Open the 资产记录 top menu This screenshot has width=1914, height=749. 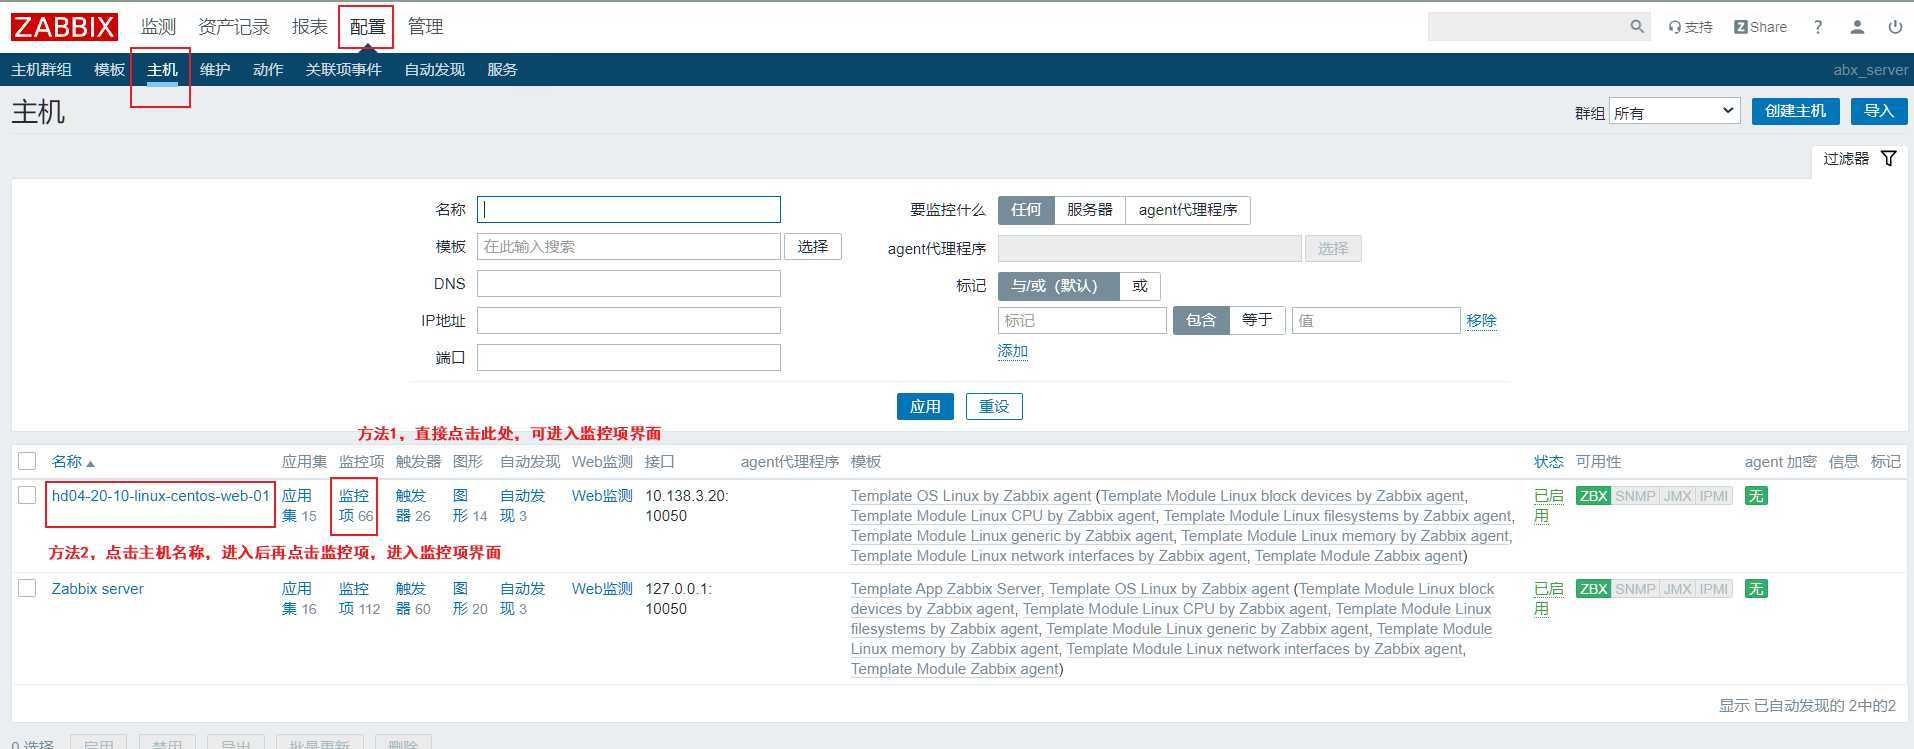(234, 27)
